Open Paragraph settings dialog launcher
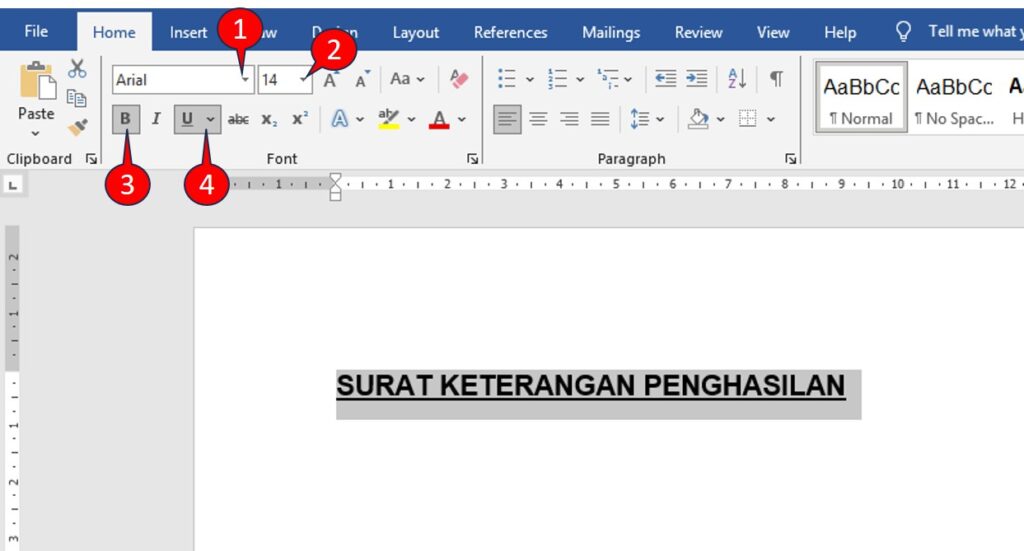The width and height of the screenshot is (1024, 551). click(790, 159)
